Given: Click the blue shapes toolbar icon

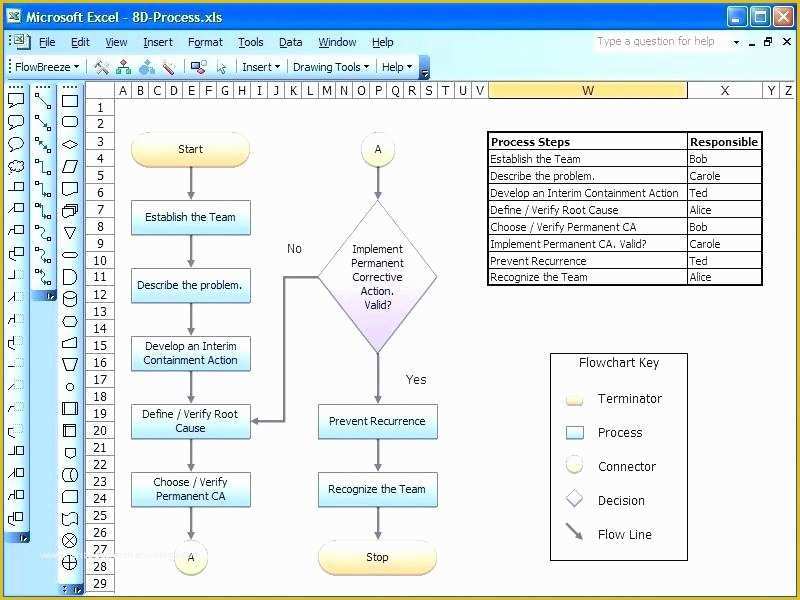Looking at the screenshot, I should tap(147, 67).
